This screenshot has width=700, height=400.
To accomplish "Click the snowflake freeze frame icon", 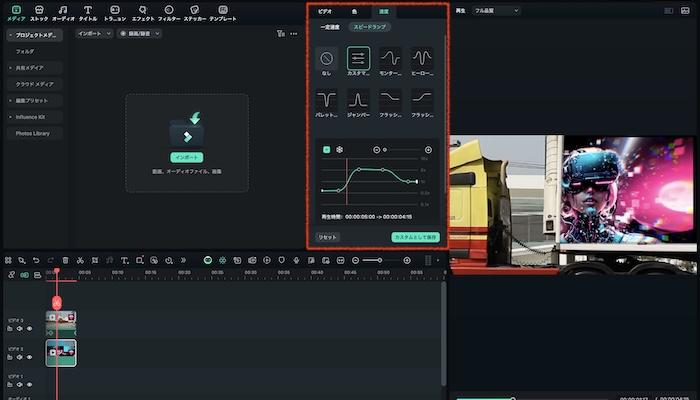I will (x=339, y=149).
